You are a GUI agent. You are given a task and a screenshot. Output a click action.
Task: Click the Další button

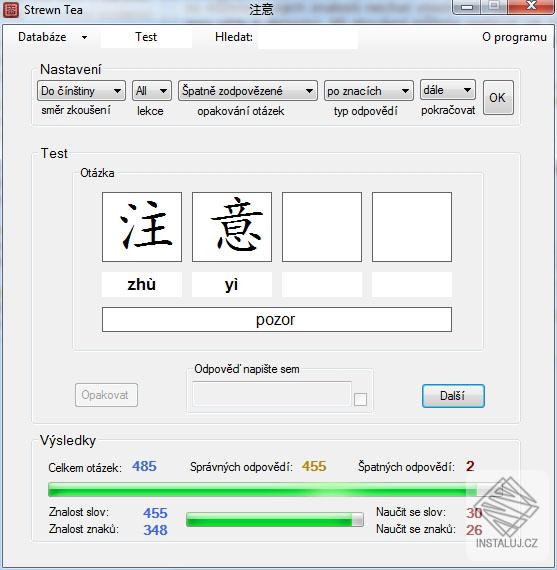(x=453, y=396)
